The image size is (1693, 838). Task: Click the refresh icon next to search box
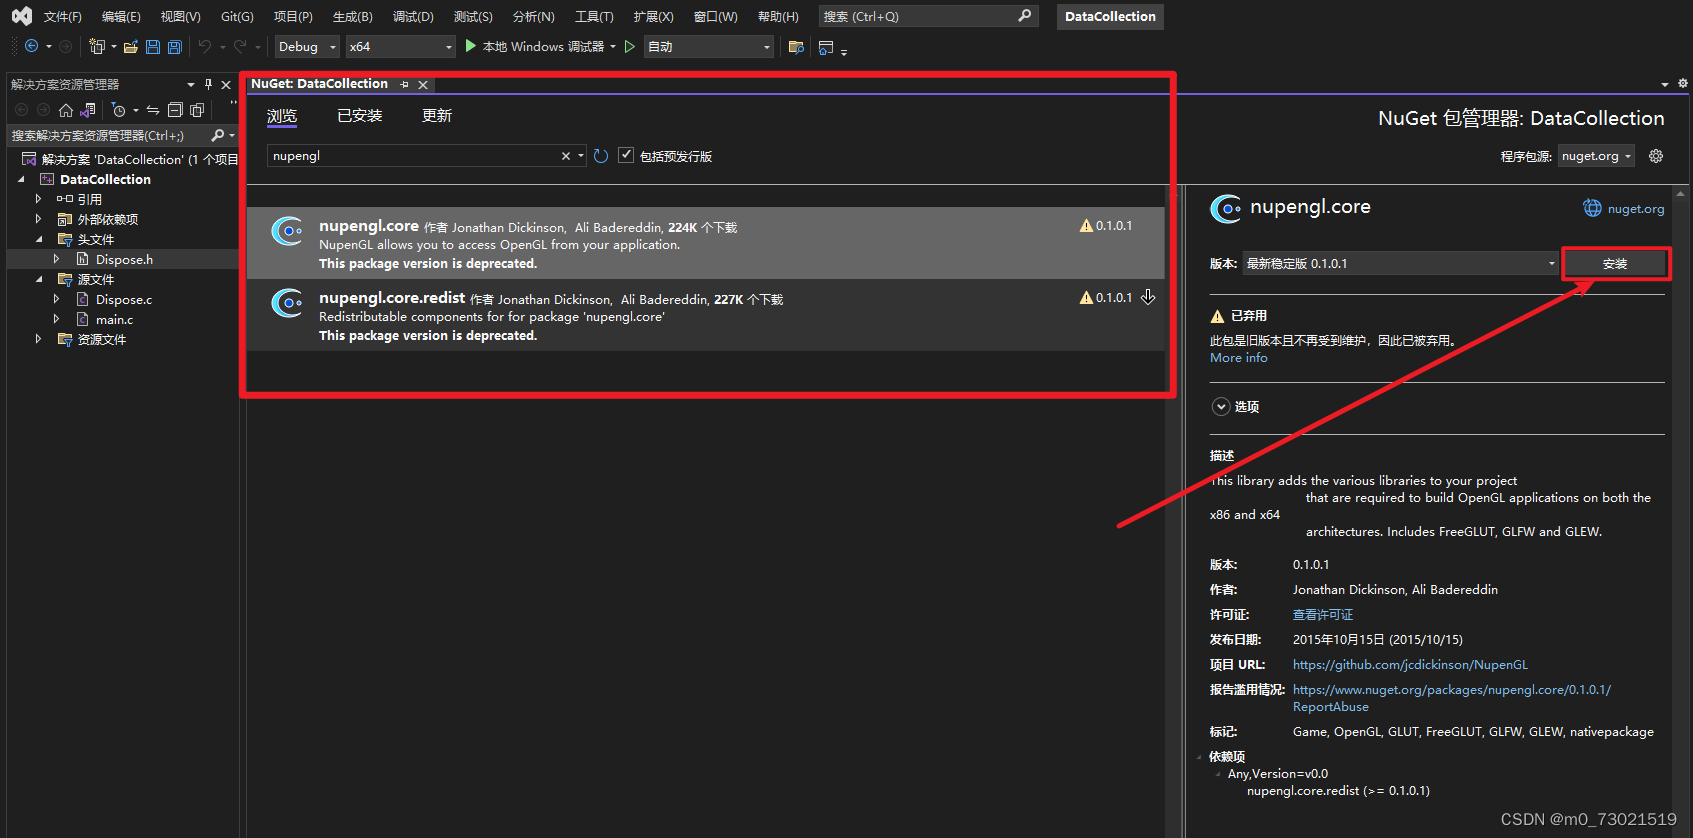coord(601,156)
